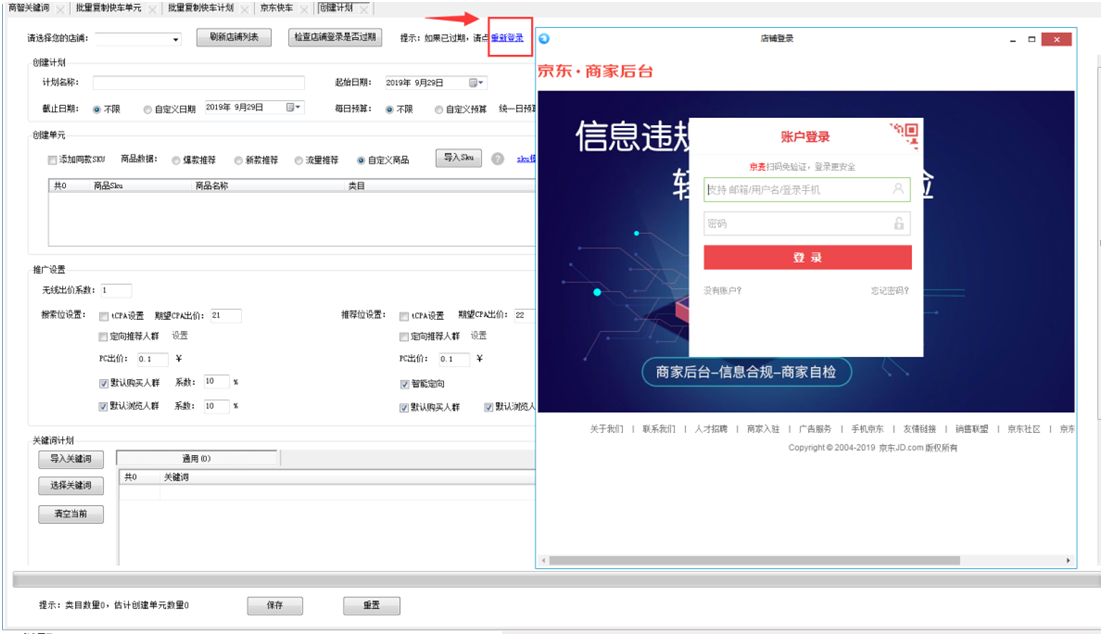Click the lock icon in the password field
1103x636 pixels.
(898, 223)
